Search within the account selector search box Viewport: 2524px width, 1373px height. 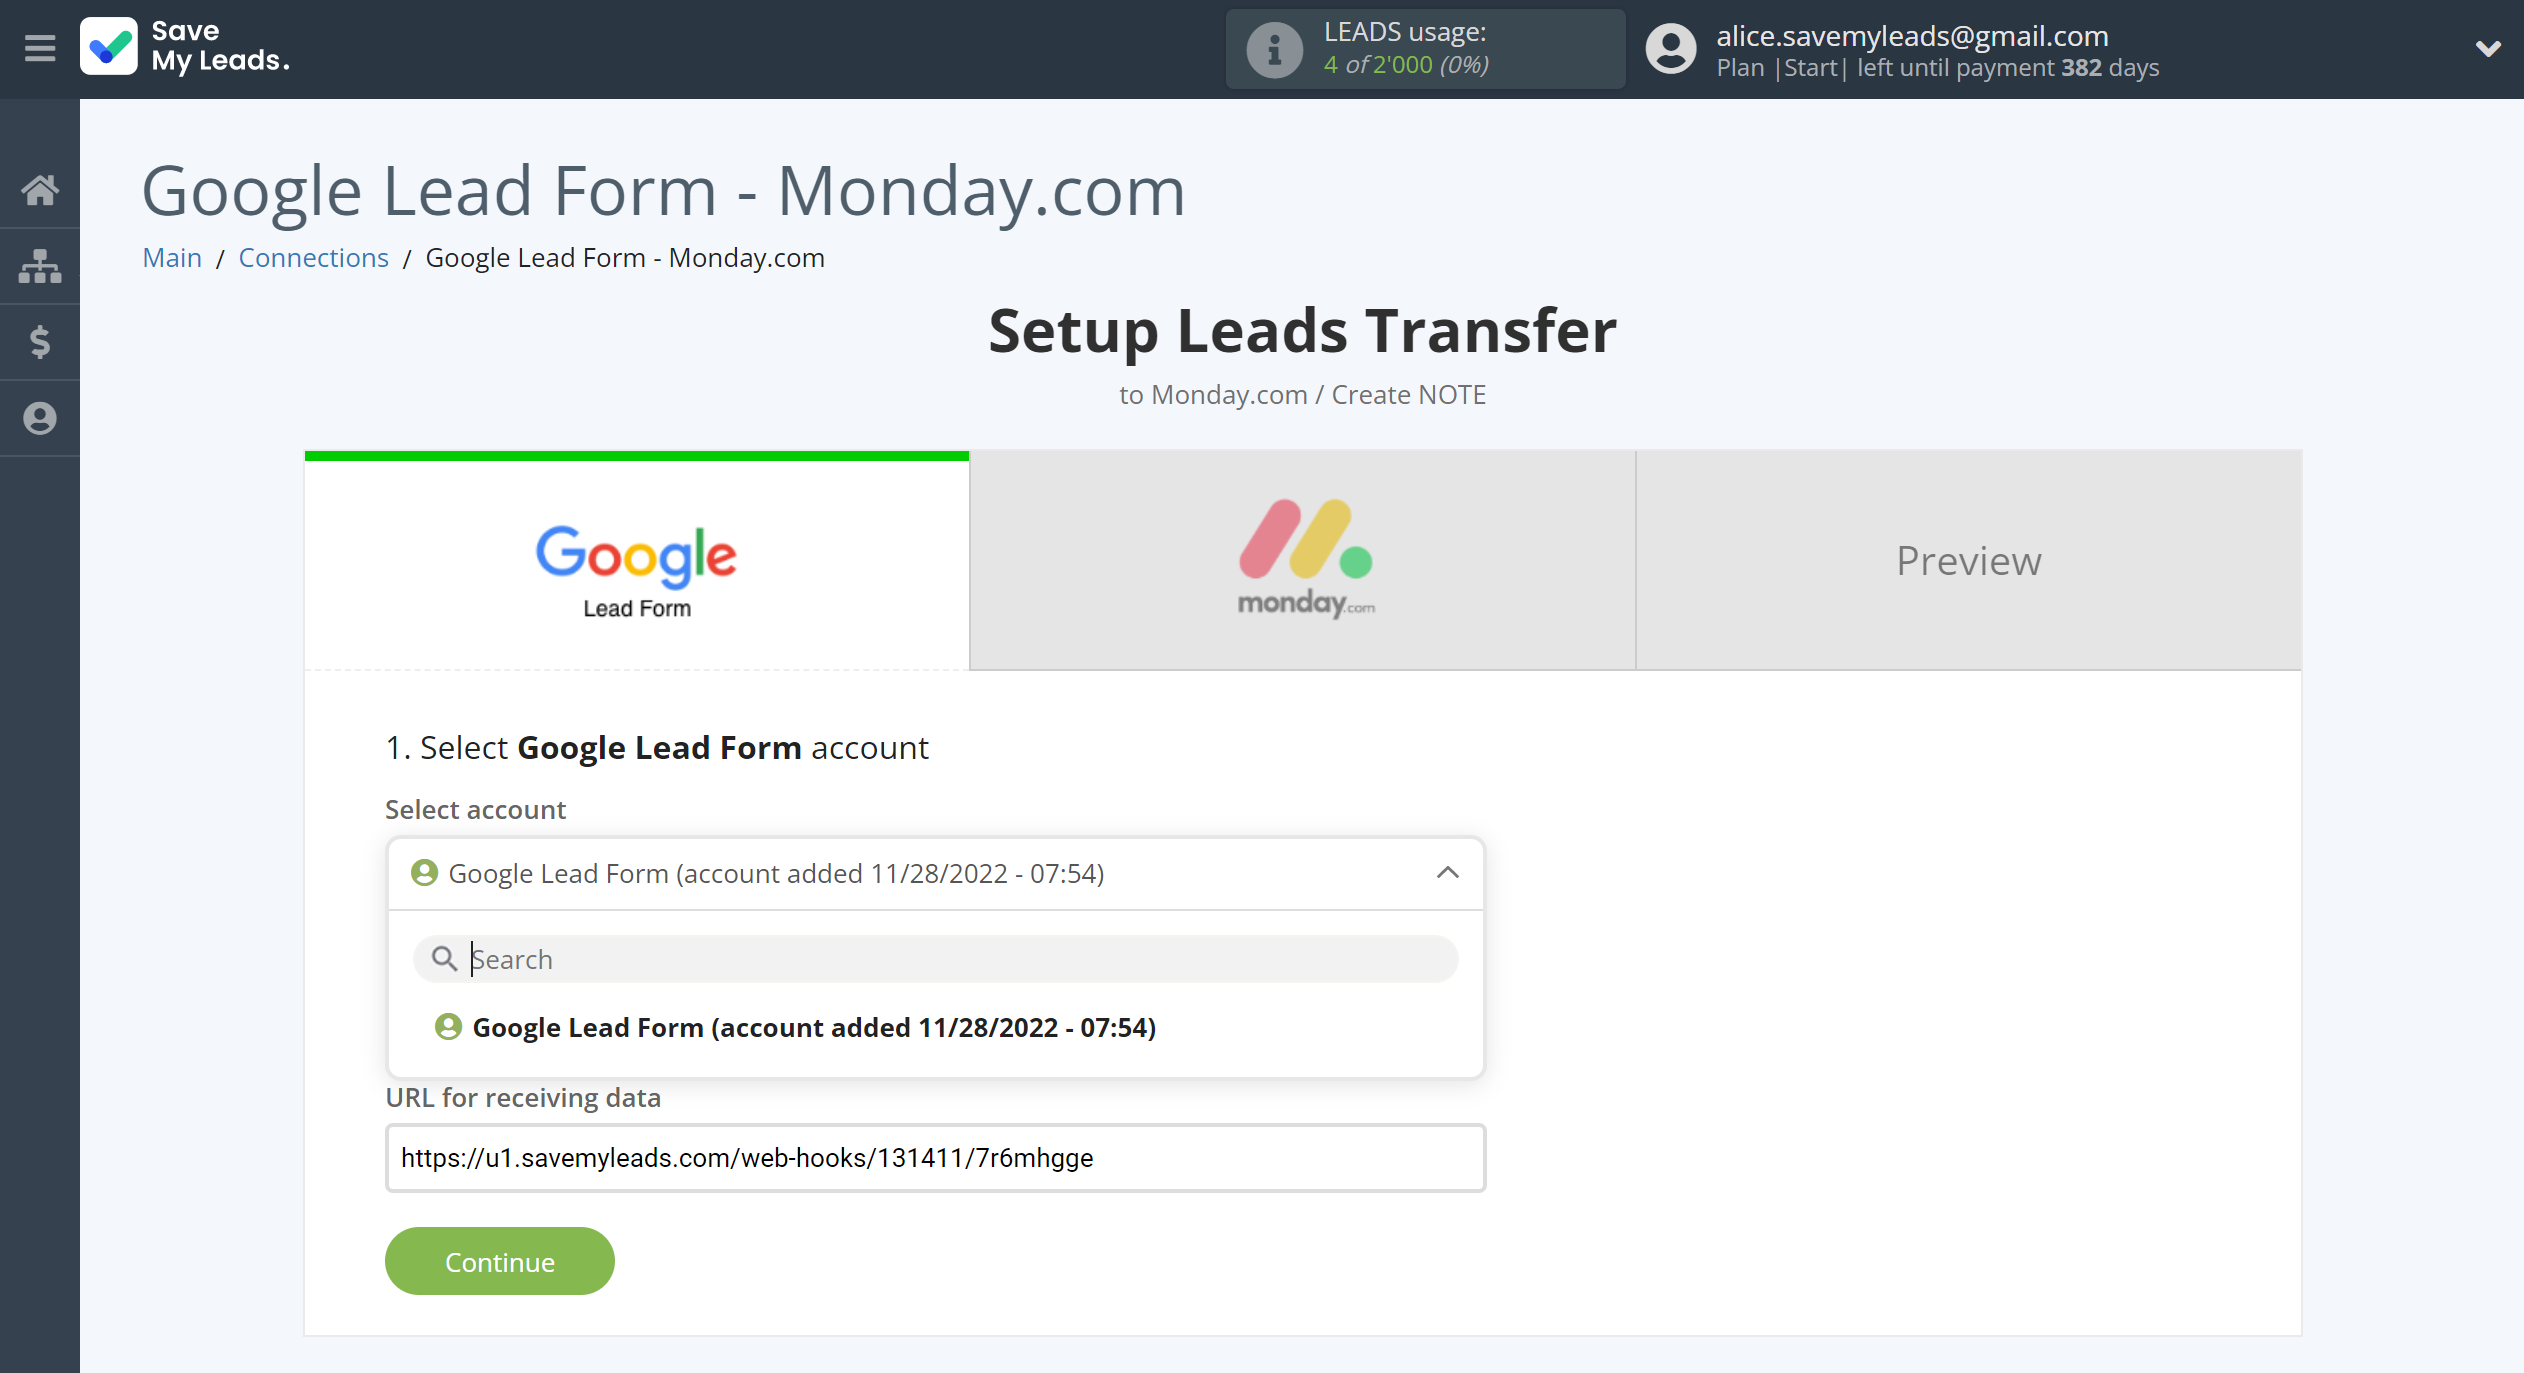pyautogui.click(x=935, y=959)
